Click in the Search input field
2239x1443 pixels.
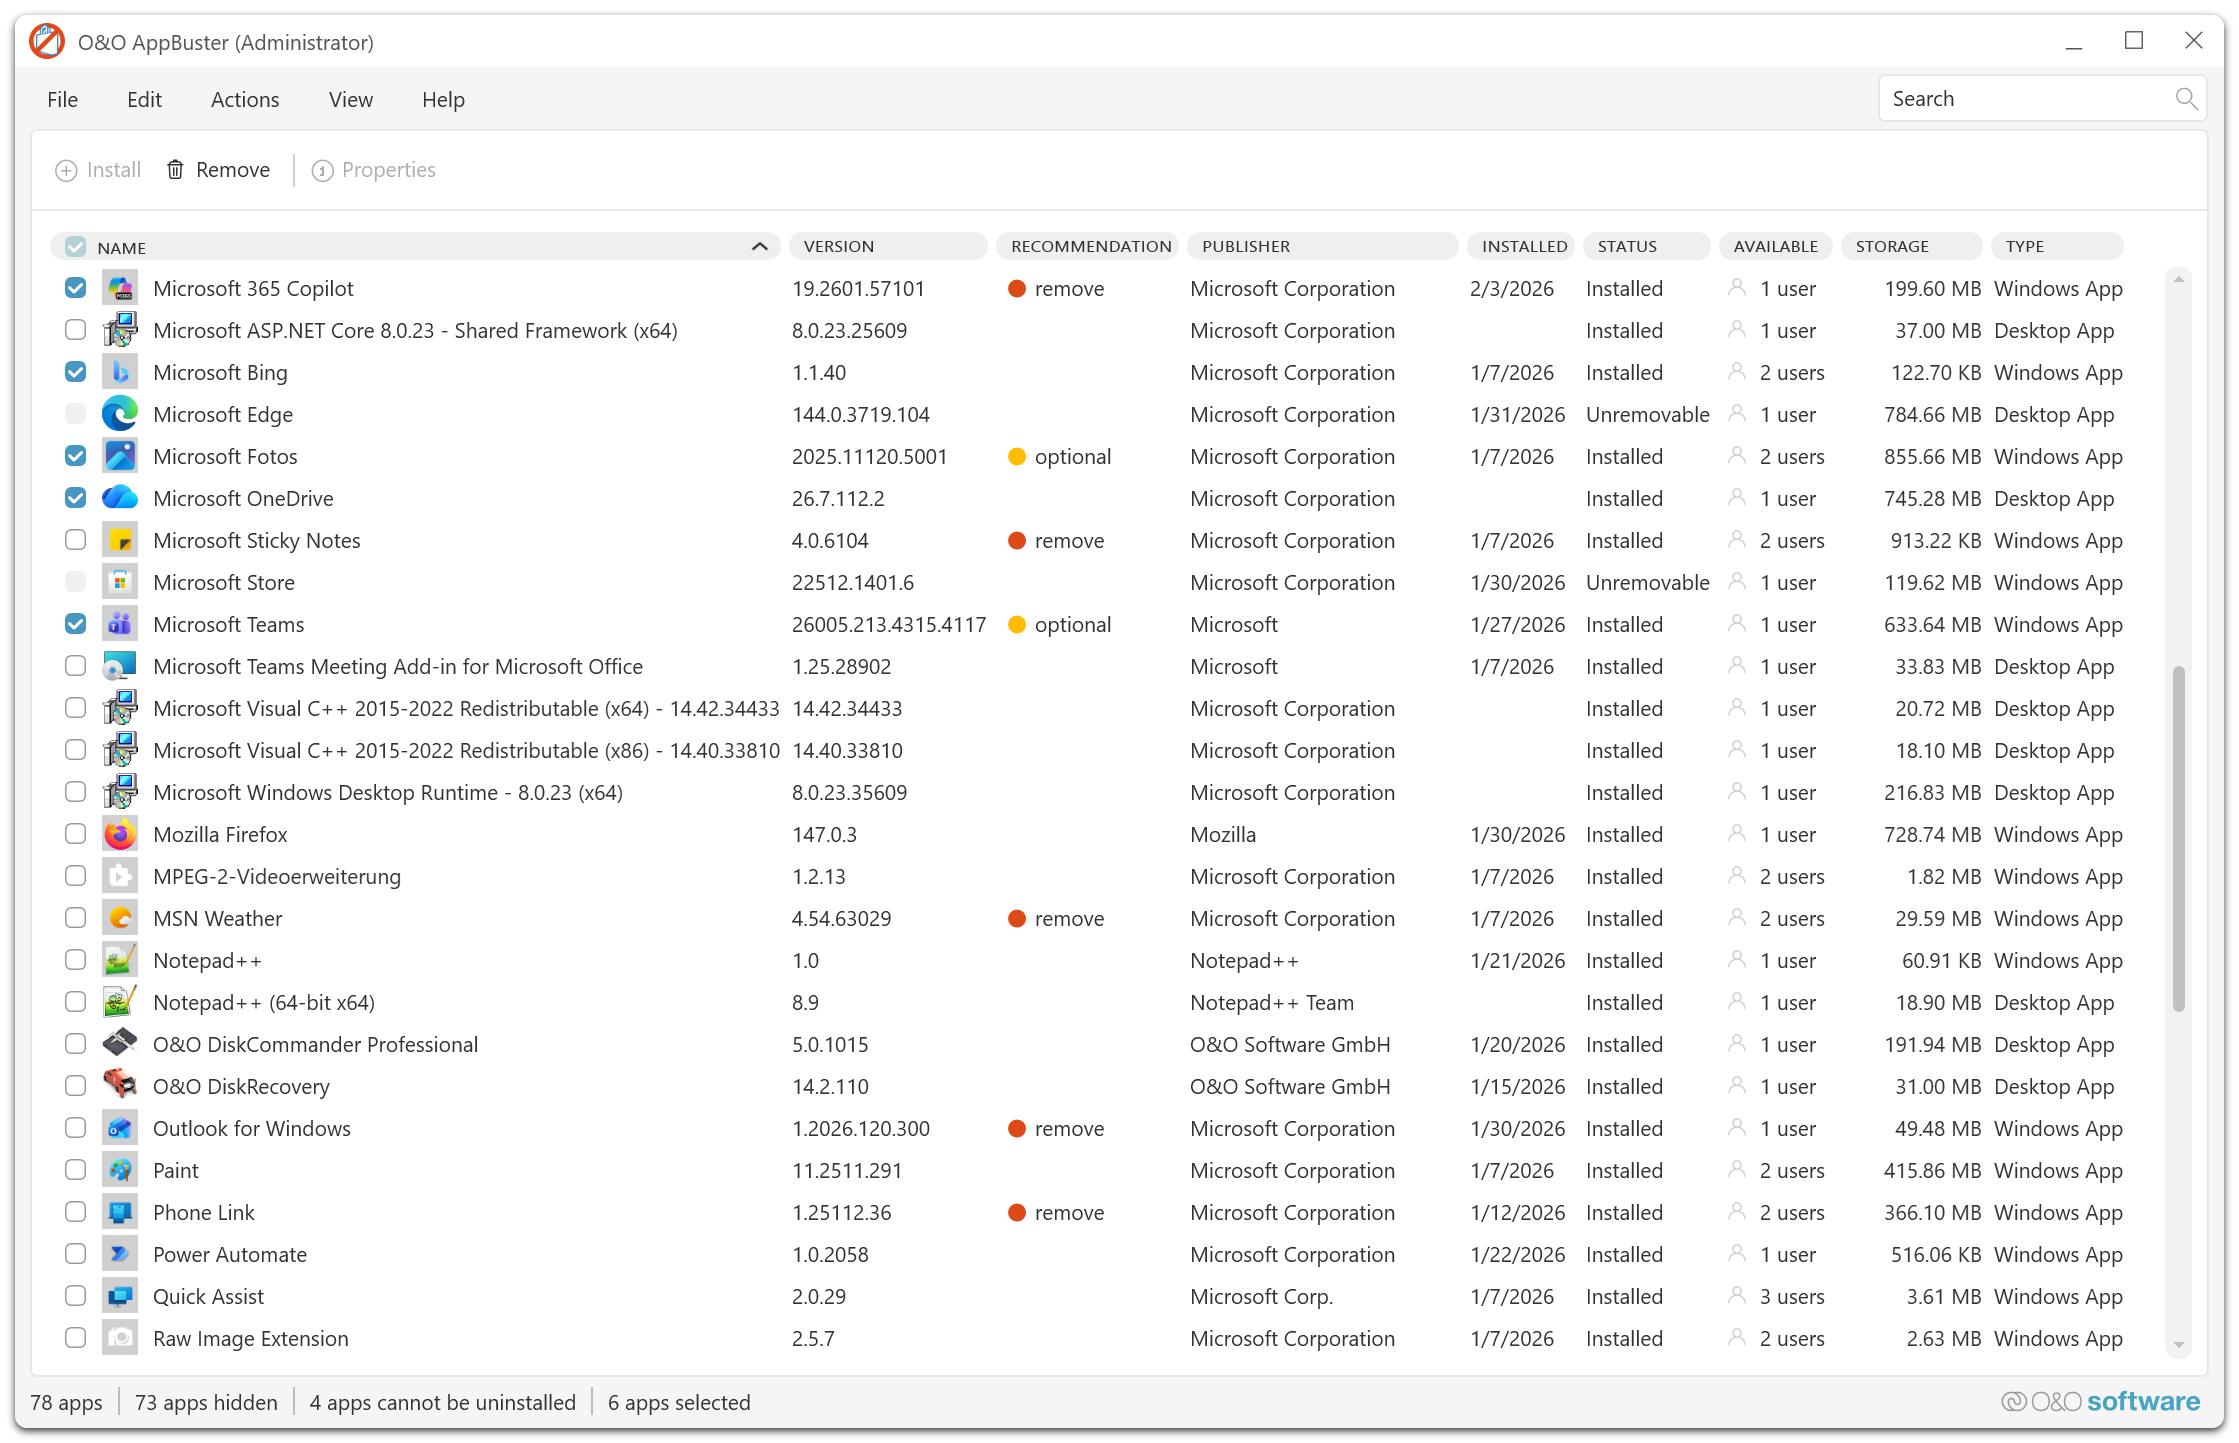2020,99
